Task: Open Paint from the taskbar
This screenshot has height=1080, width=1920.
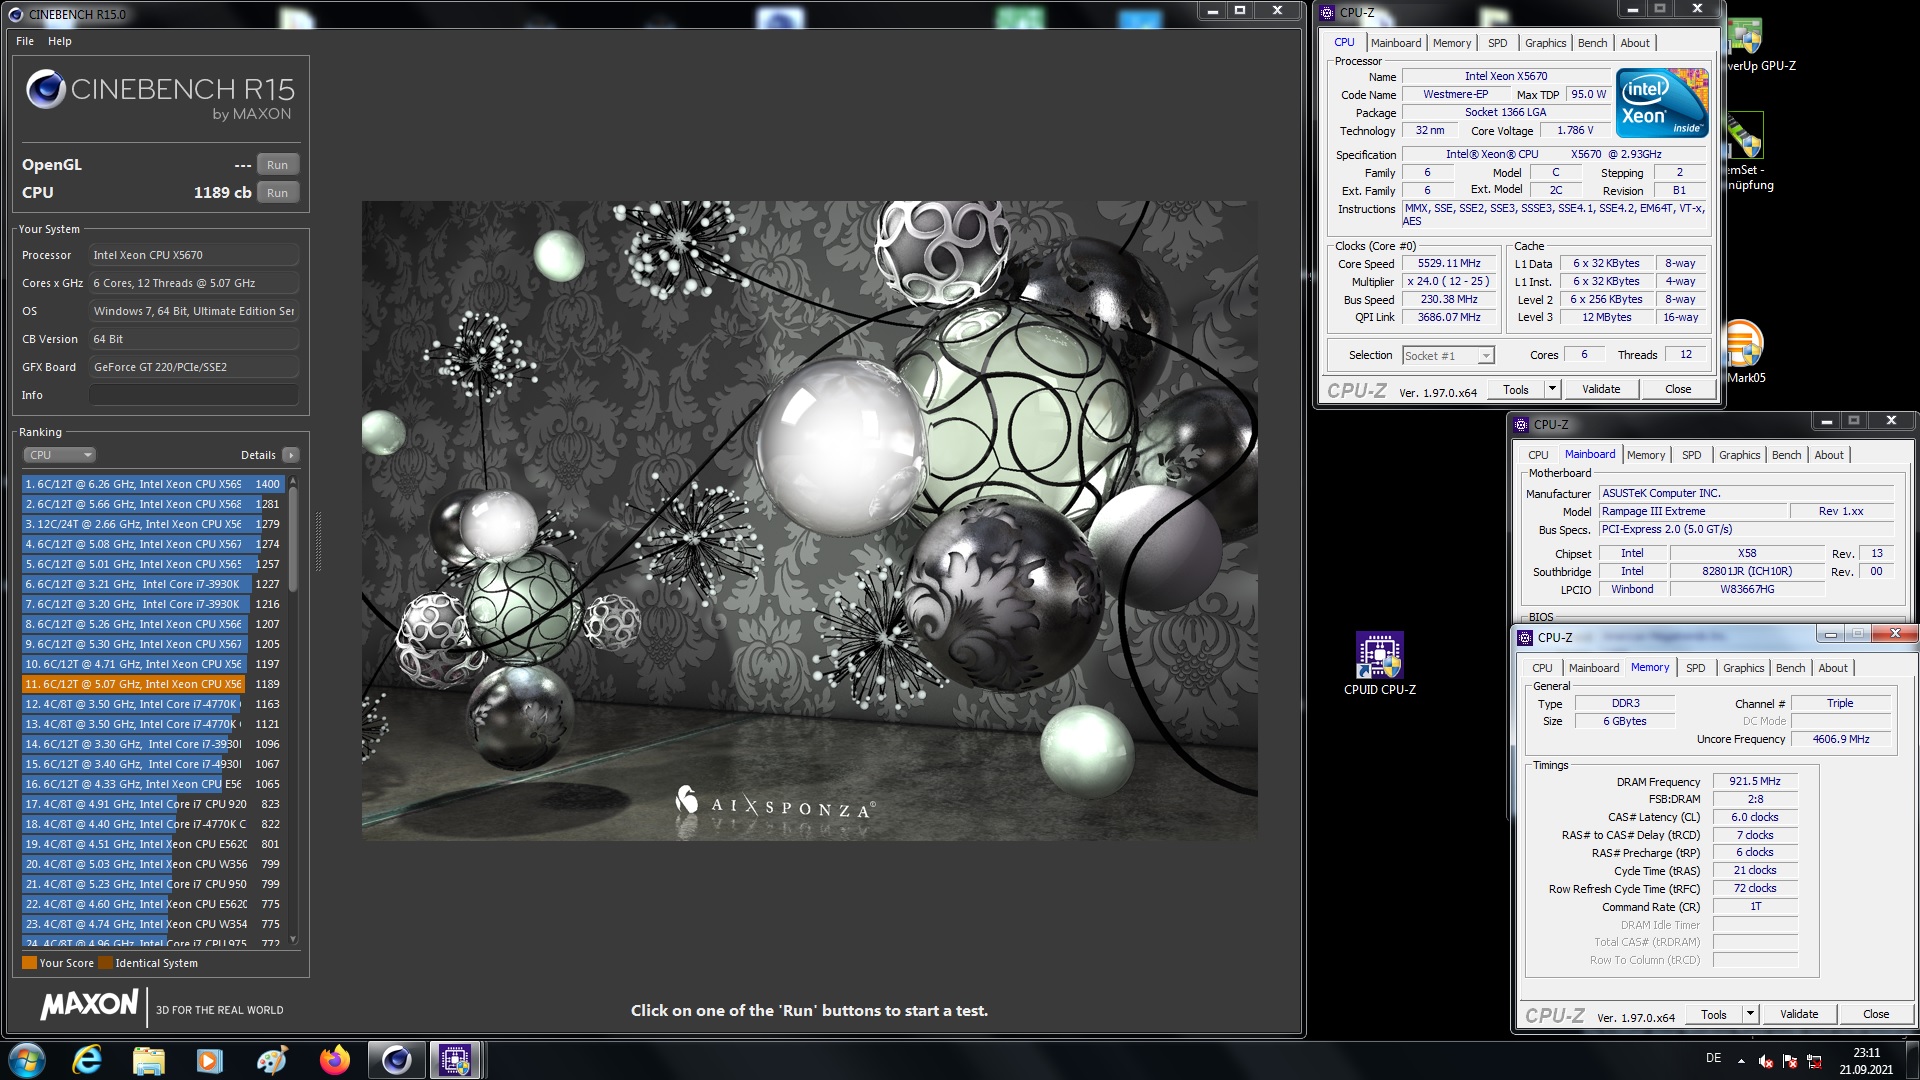Action: 272,1060
